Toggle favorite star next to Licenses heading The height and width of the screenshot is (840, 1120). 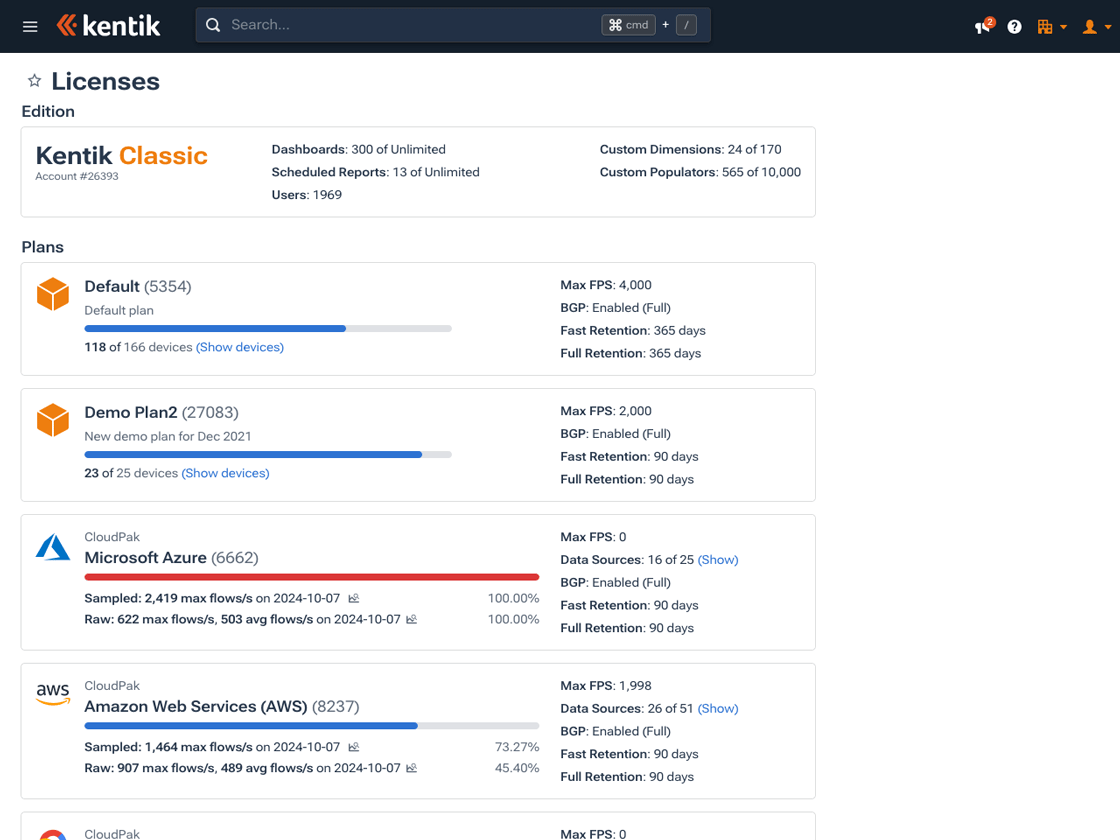click(33, 80)
